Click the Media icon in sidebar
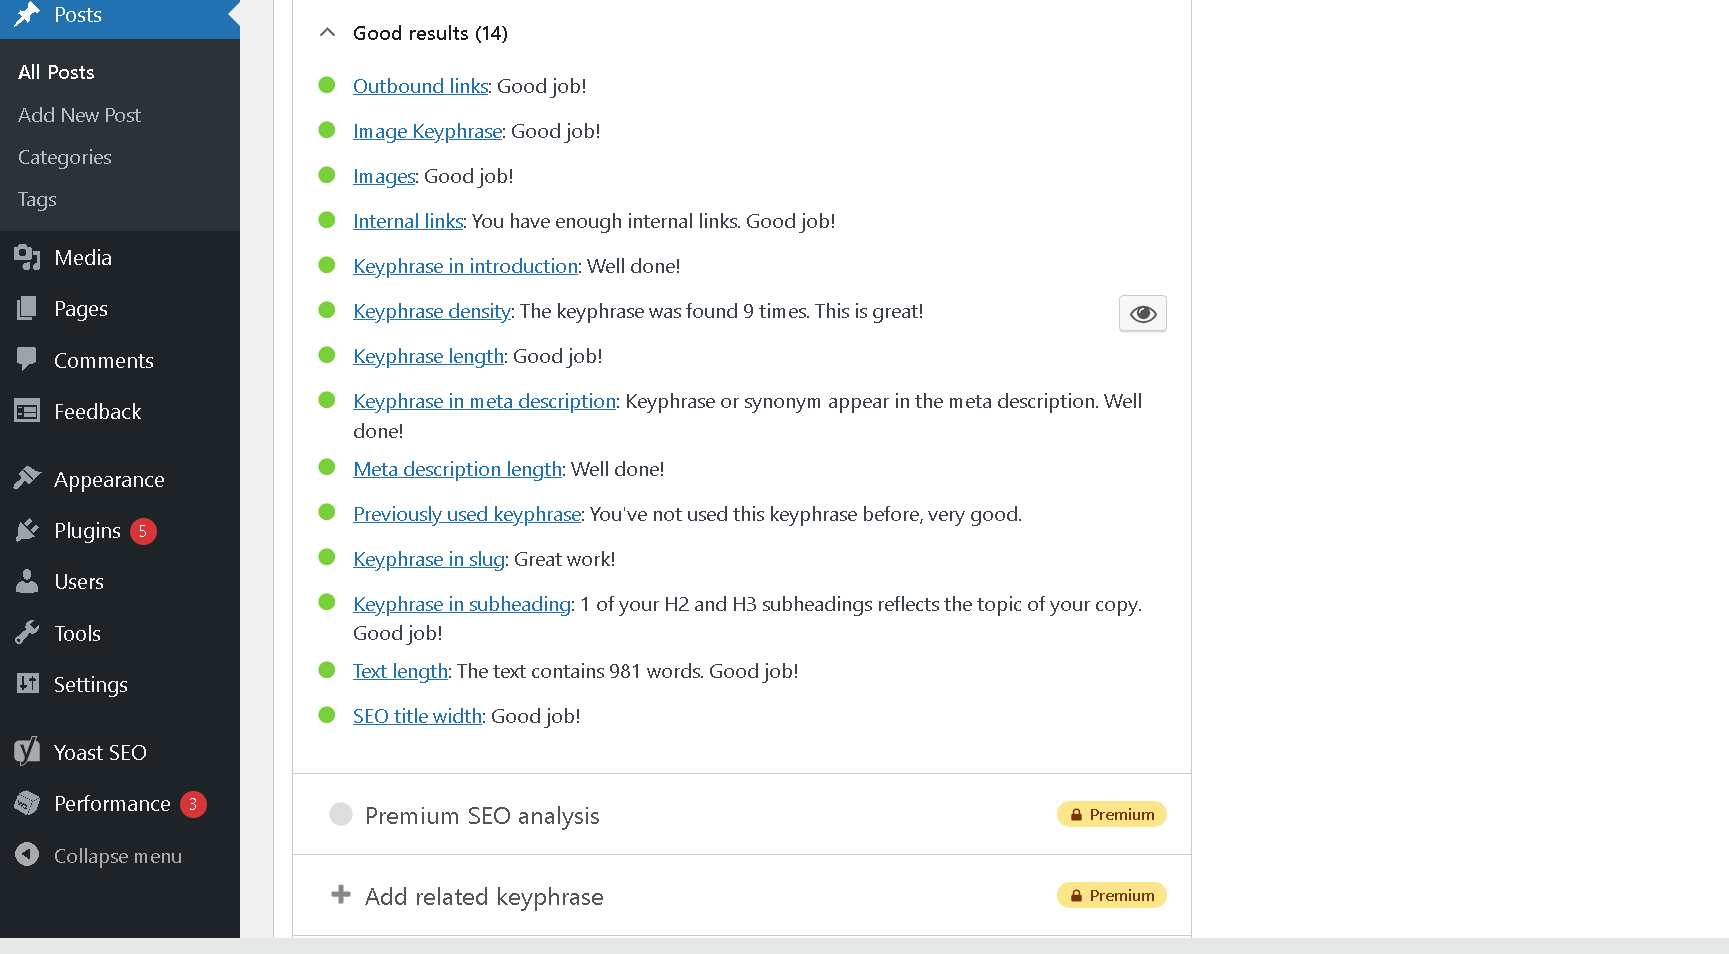 (27, 258)
